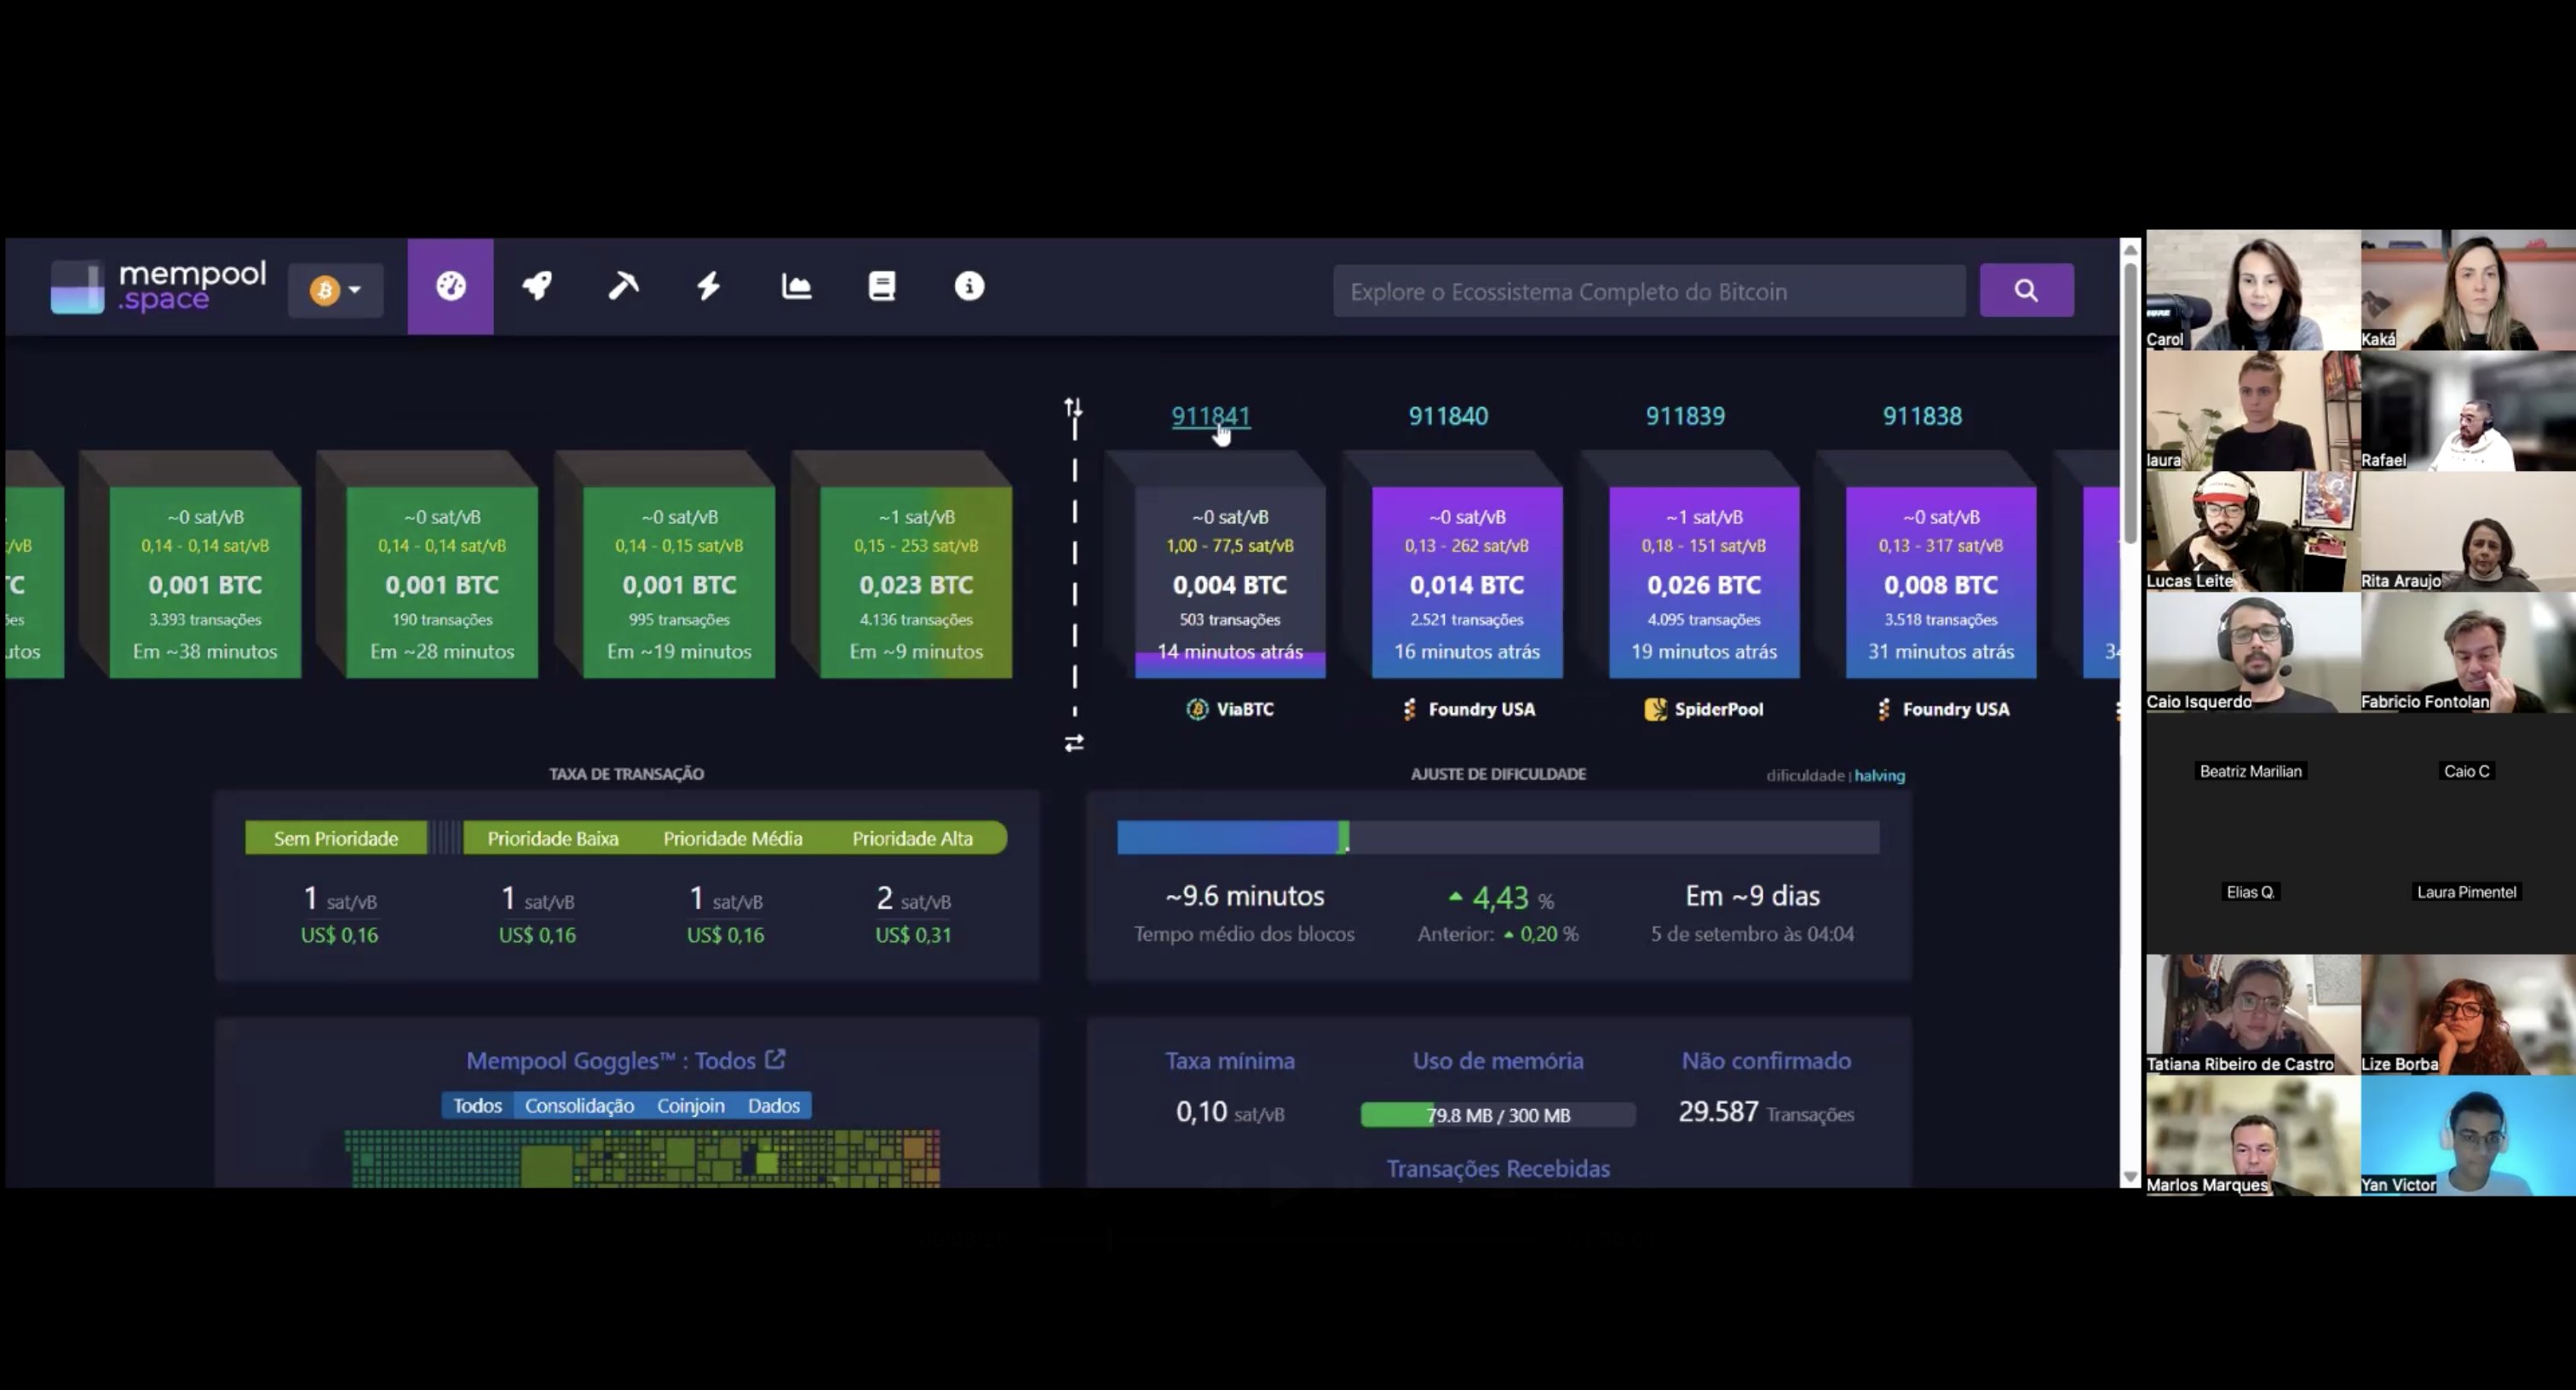Viewport: 2576px width, 1390px height.
Task: Select the Dados filter tab
Action: pos(773,1105)
